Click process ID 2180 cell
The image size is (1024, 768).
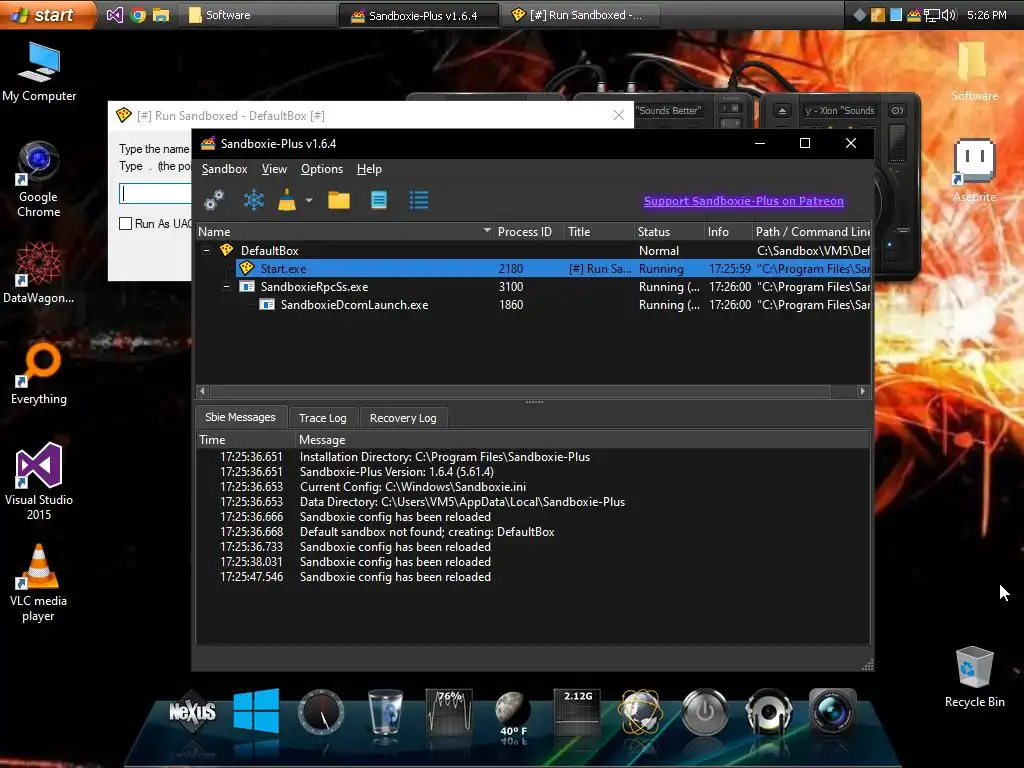(511, 268)
